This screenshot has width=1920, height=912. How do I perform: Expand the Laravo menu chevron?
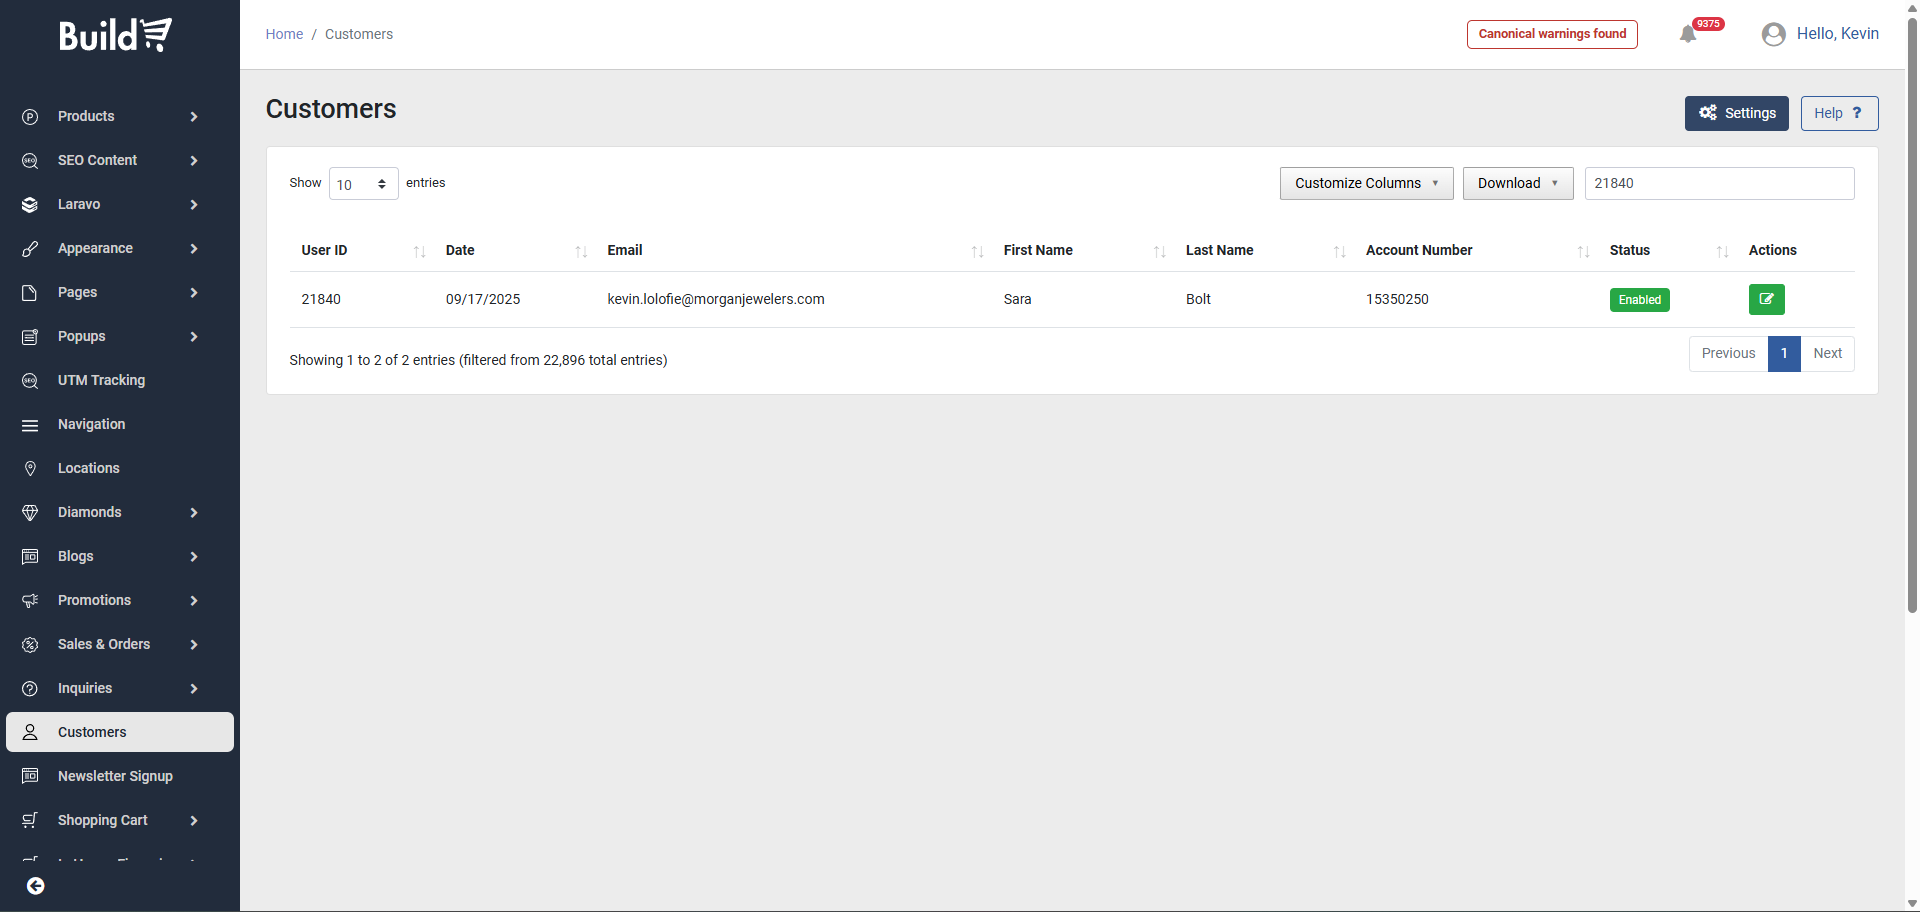(x=194, y=205)
